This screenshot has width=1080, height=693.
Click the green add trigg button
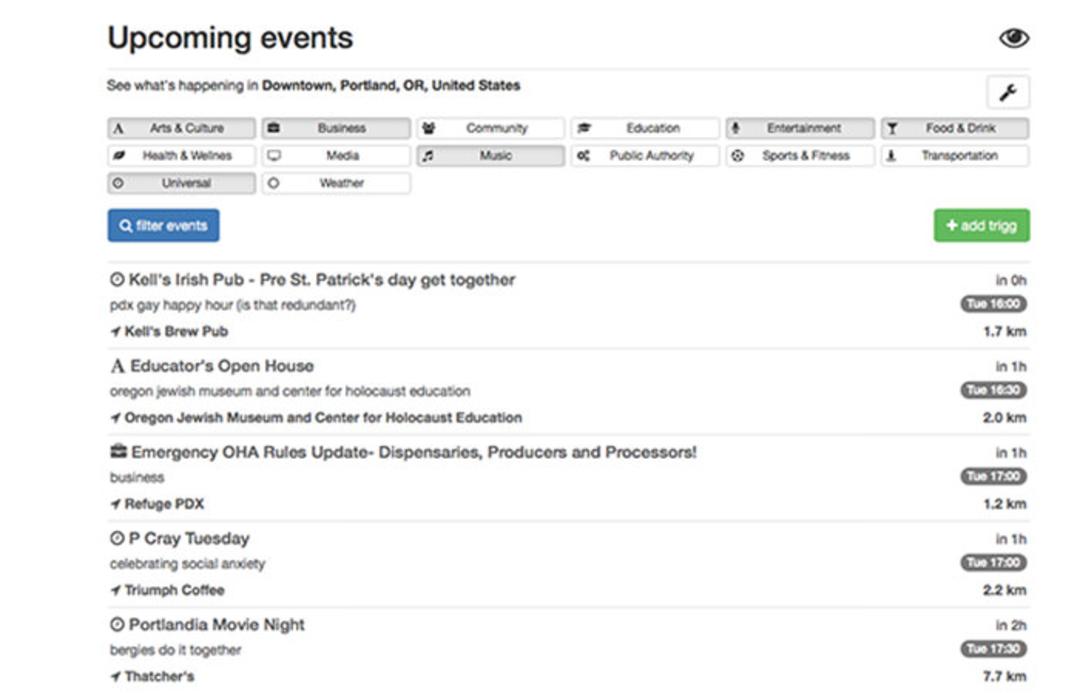coord(982,225)
